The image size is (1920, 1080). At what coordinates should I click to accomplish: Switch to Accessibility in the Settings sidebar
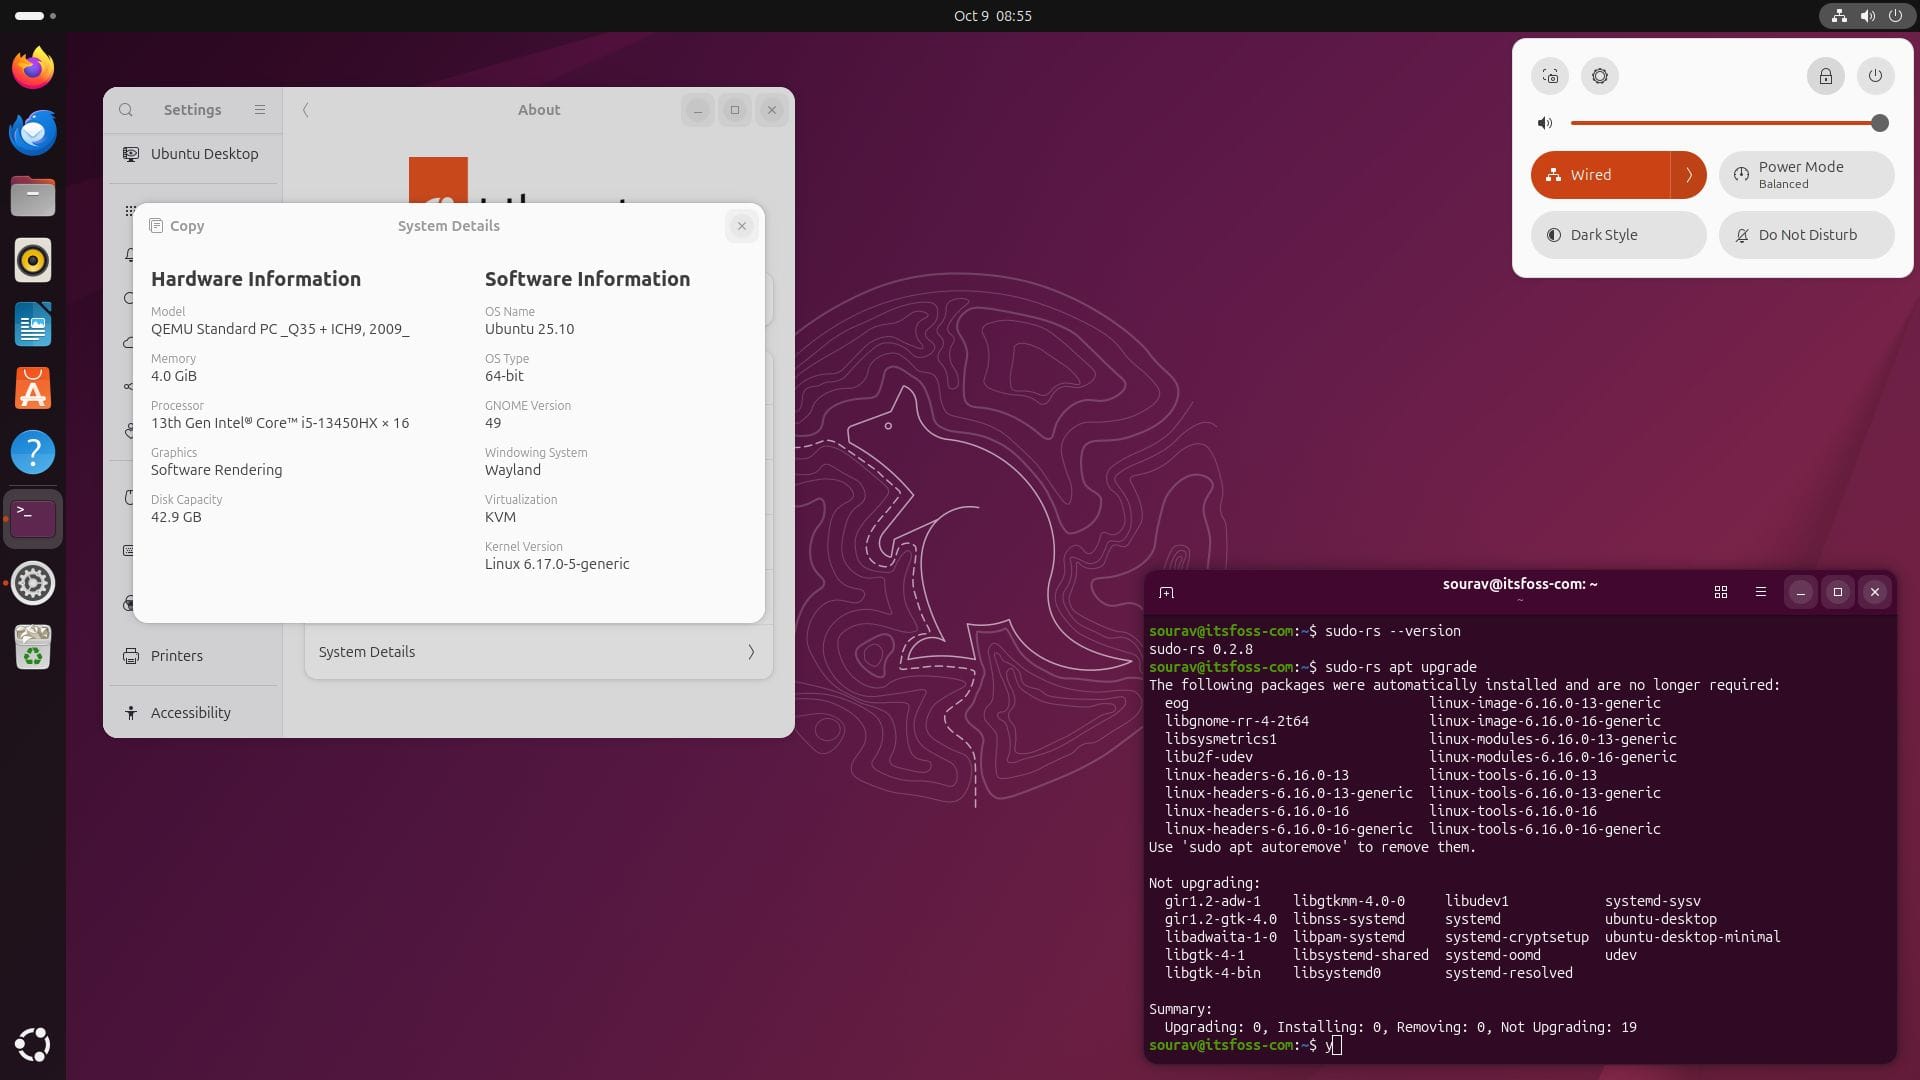coord(190,712)
